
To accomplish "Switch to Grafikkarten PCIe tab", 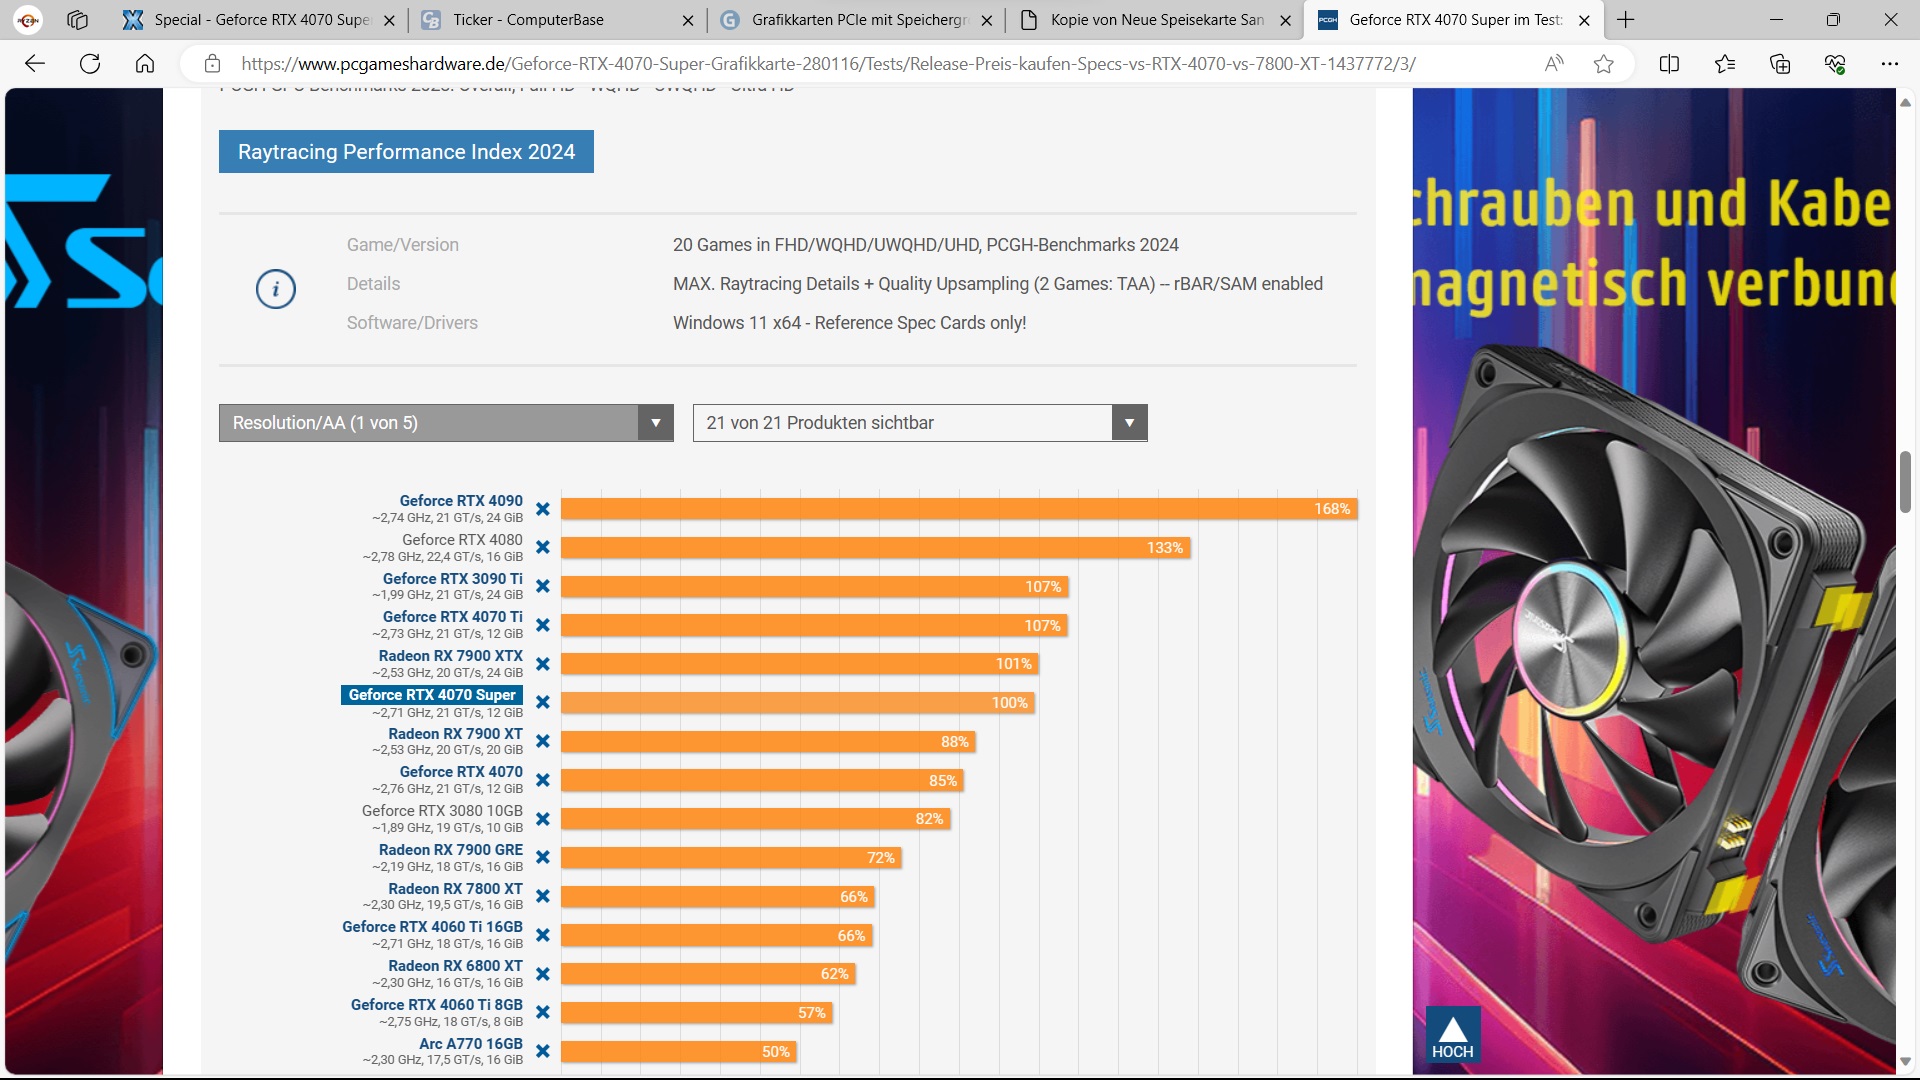I will pyautogui.click(x=858, y=20).
